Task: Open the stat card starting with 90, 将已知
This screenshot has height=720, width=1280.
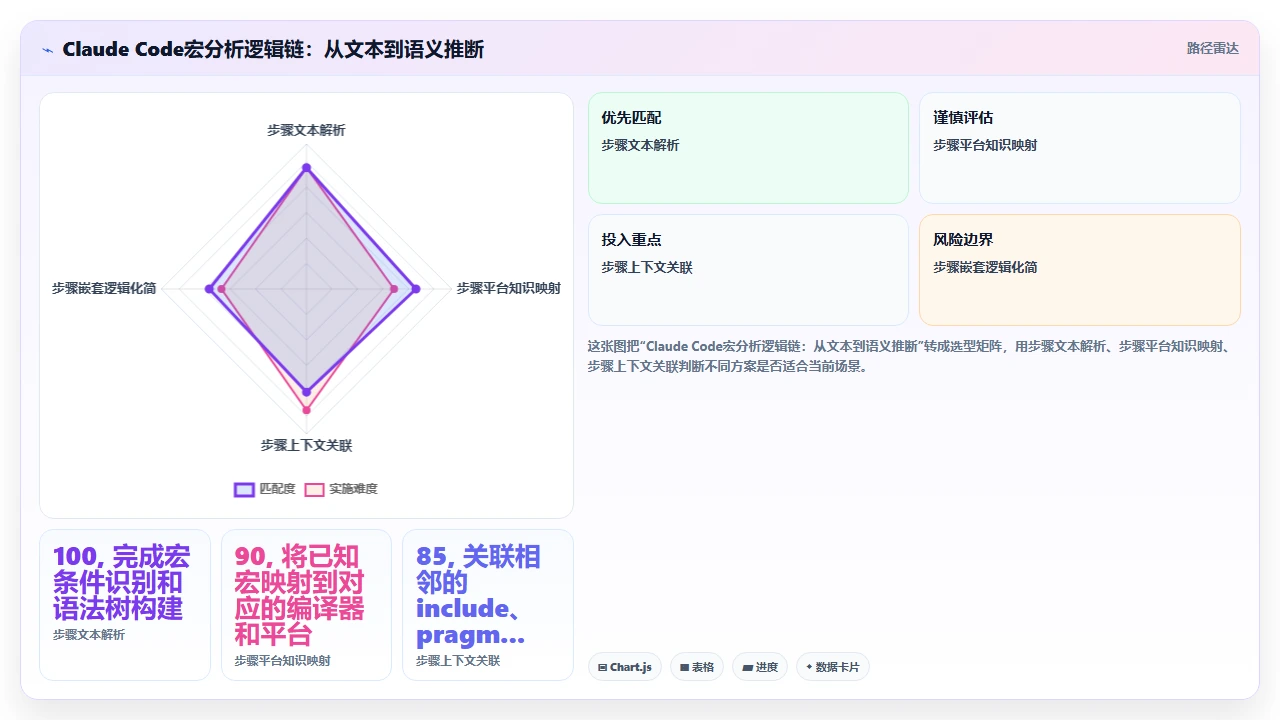Action: pyautogui.click(x=306, y=605)
